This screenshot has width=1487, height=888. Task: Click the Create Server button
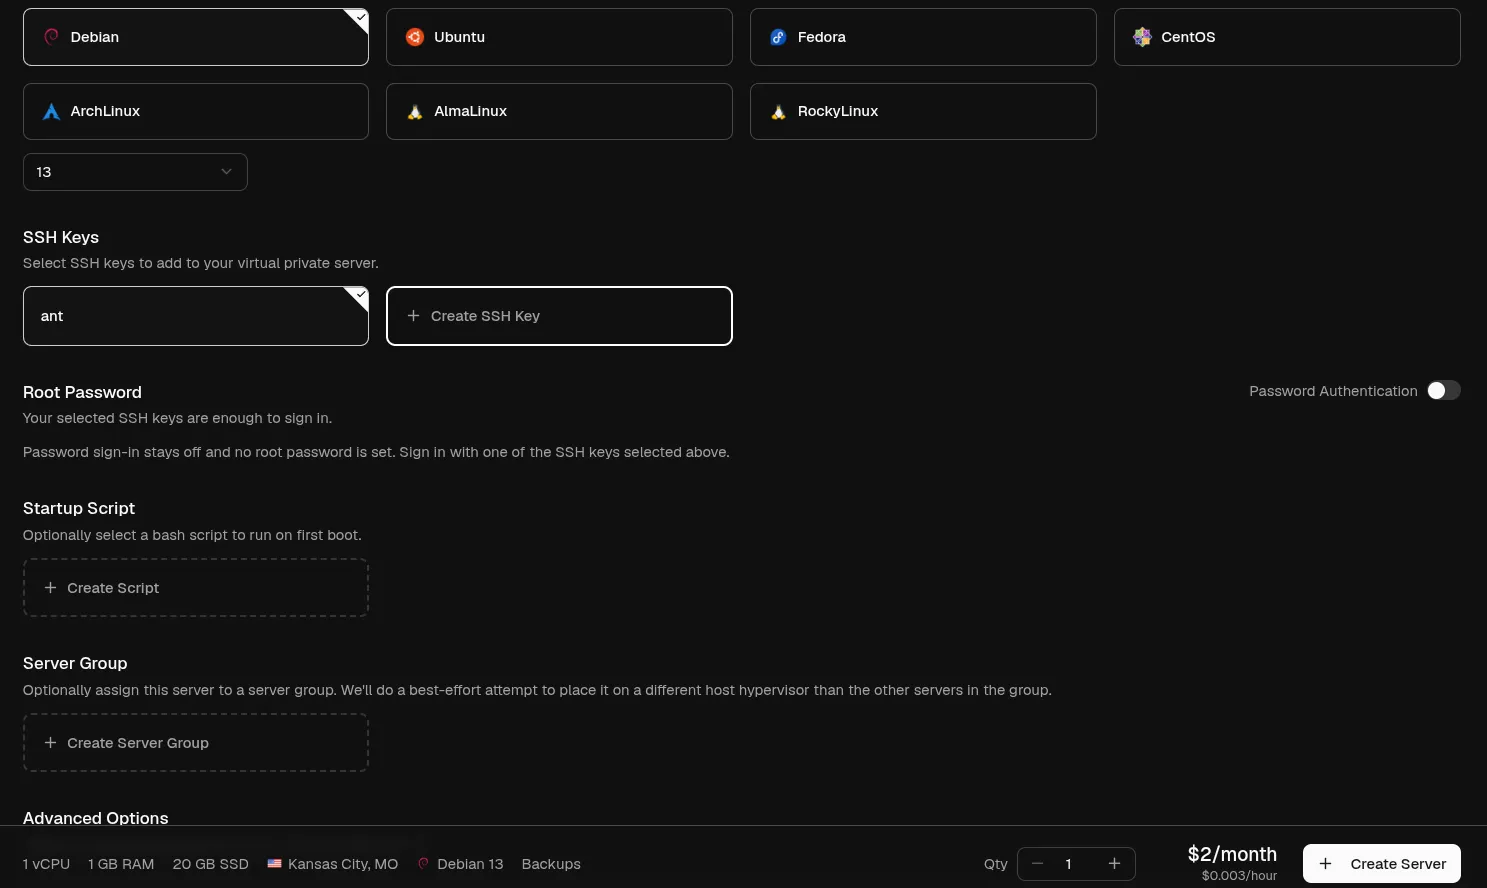(1382, 864)
